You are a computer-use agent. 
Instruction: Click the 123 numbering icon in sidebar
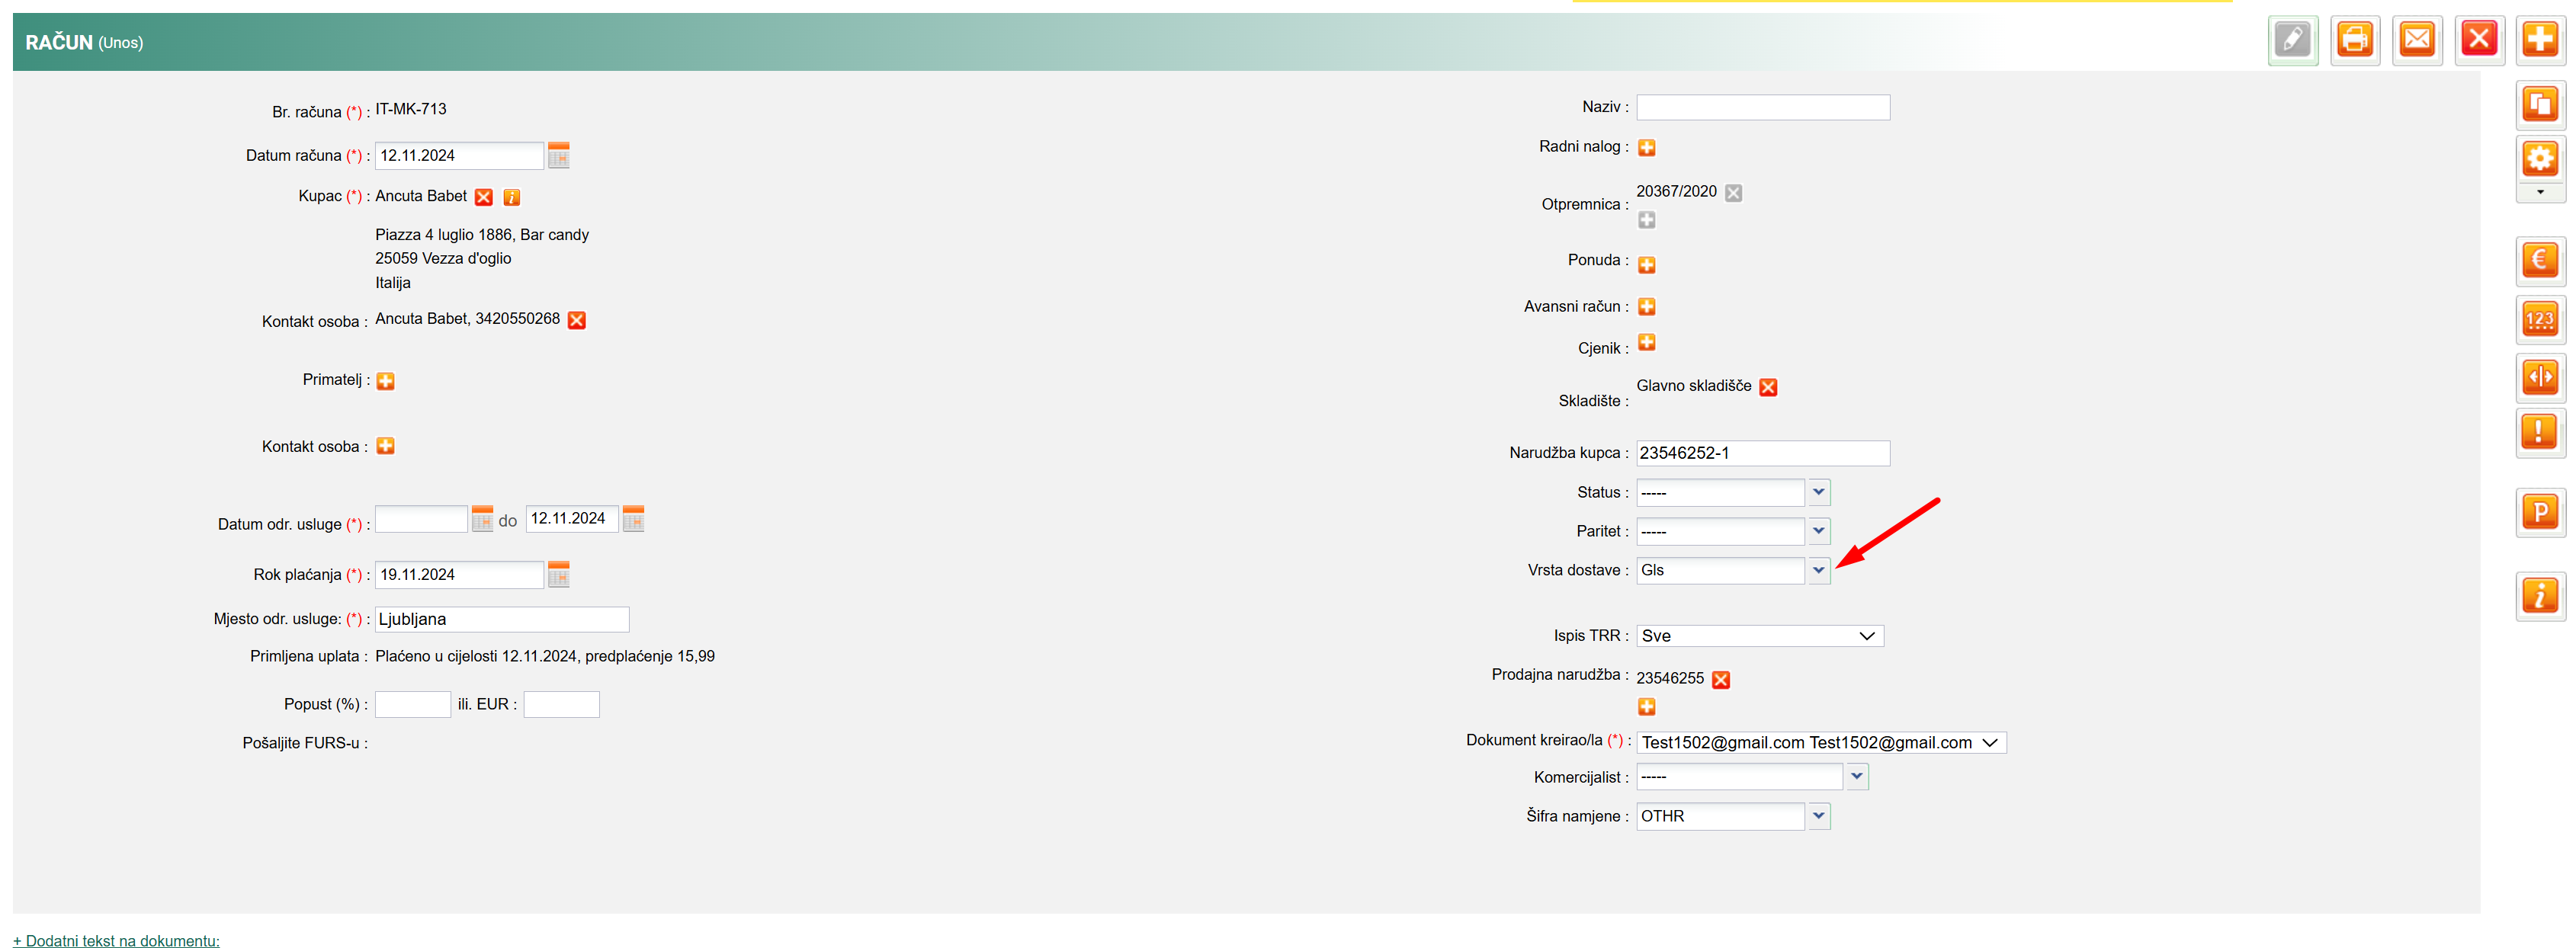point(2539,320)
